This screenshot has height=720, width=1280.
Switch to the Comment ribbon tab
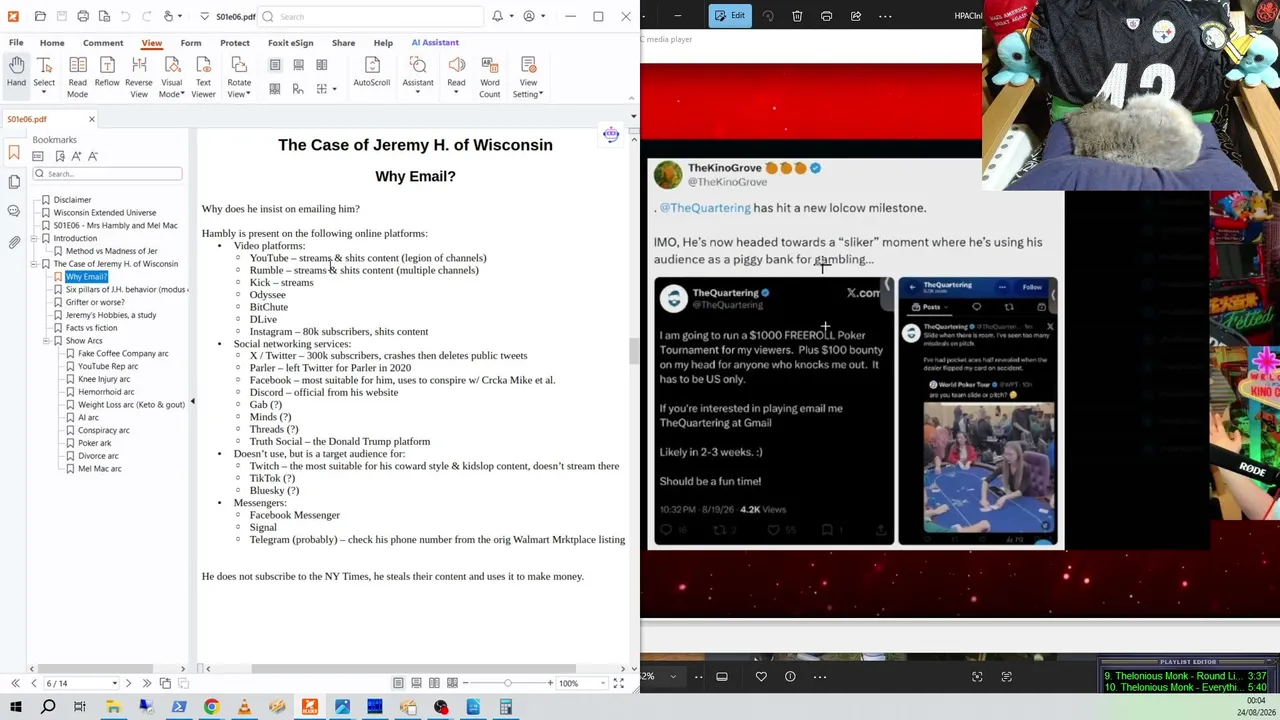click(103, 43)
